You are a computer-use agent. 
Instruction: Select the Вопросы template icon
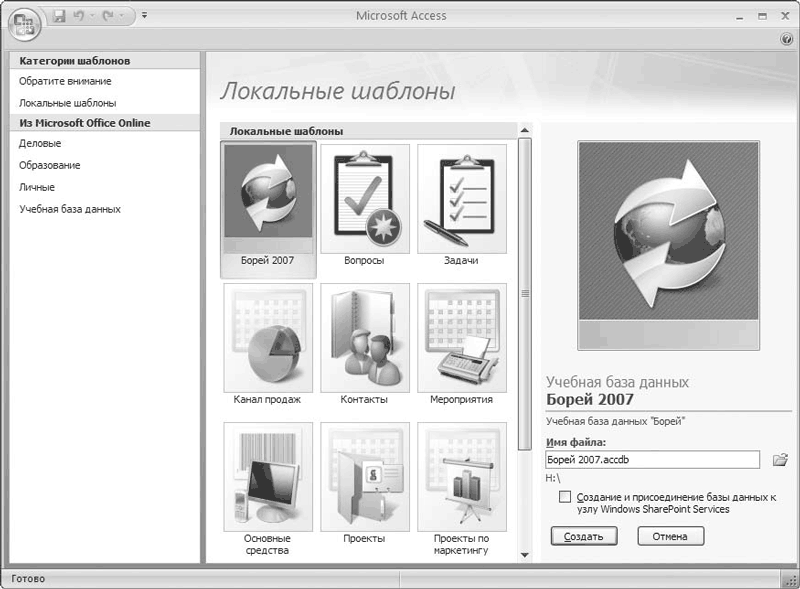(364, 198)
